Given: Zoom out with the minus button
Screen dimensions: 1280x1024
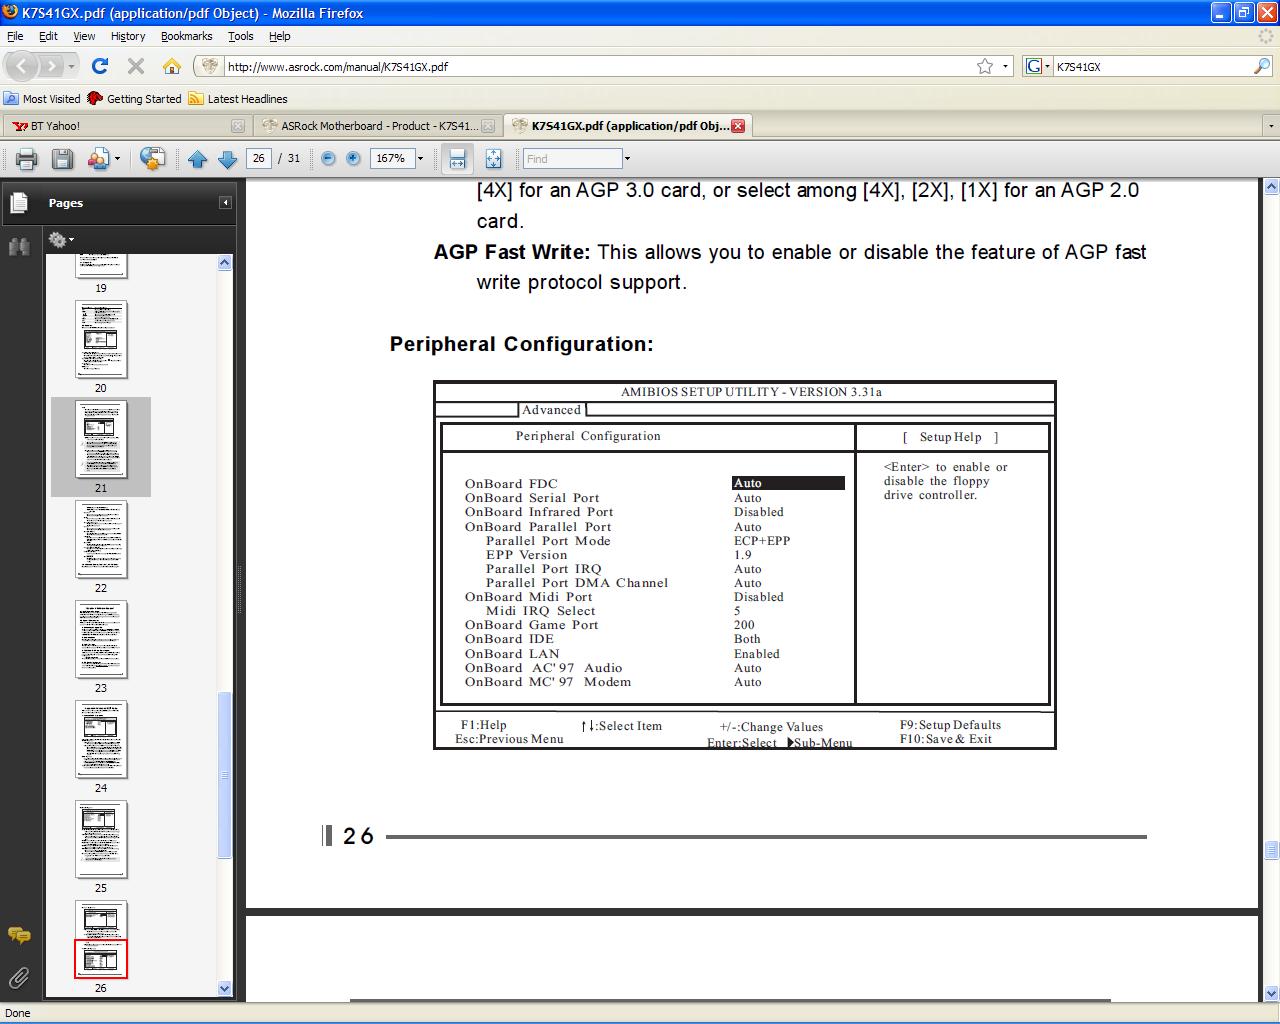Looking at the screenshot, I should coord(328,159).
